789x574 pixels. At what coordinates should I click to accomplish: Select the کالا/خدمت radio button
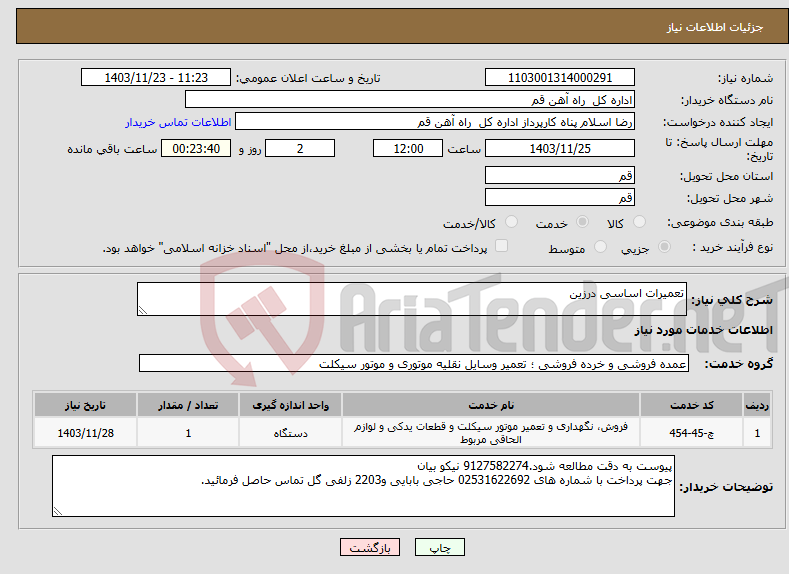pyautogui.click(x=511, y=222)
